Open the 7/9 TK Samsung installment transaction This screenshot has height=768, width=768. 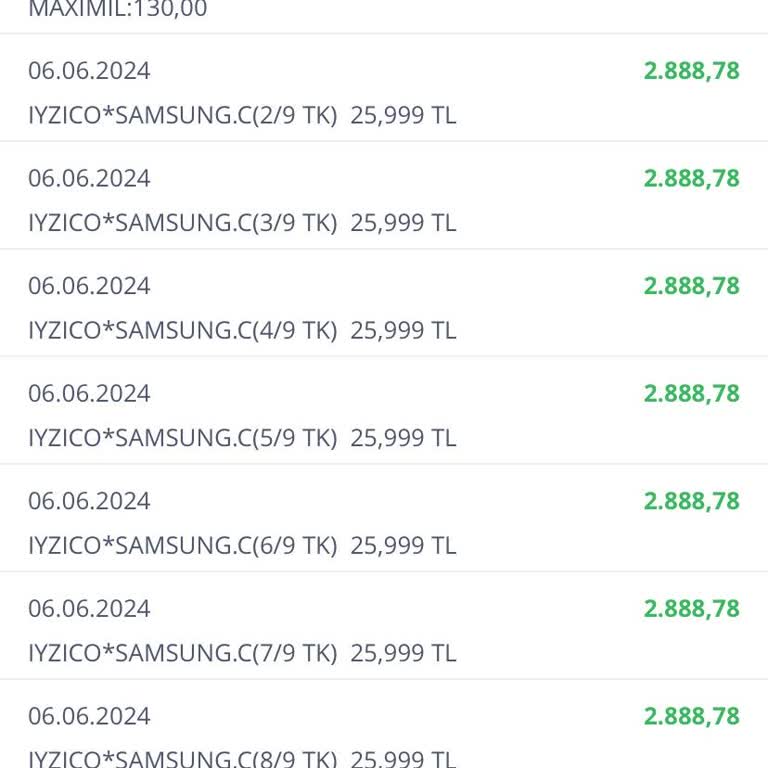tap(384, 626)
